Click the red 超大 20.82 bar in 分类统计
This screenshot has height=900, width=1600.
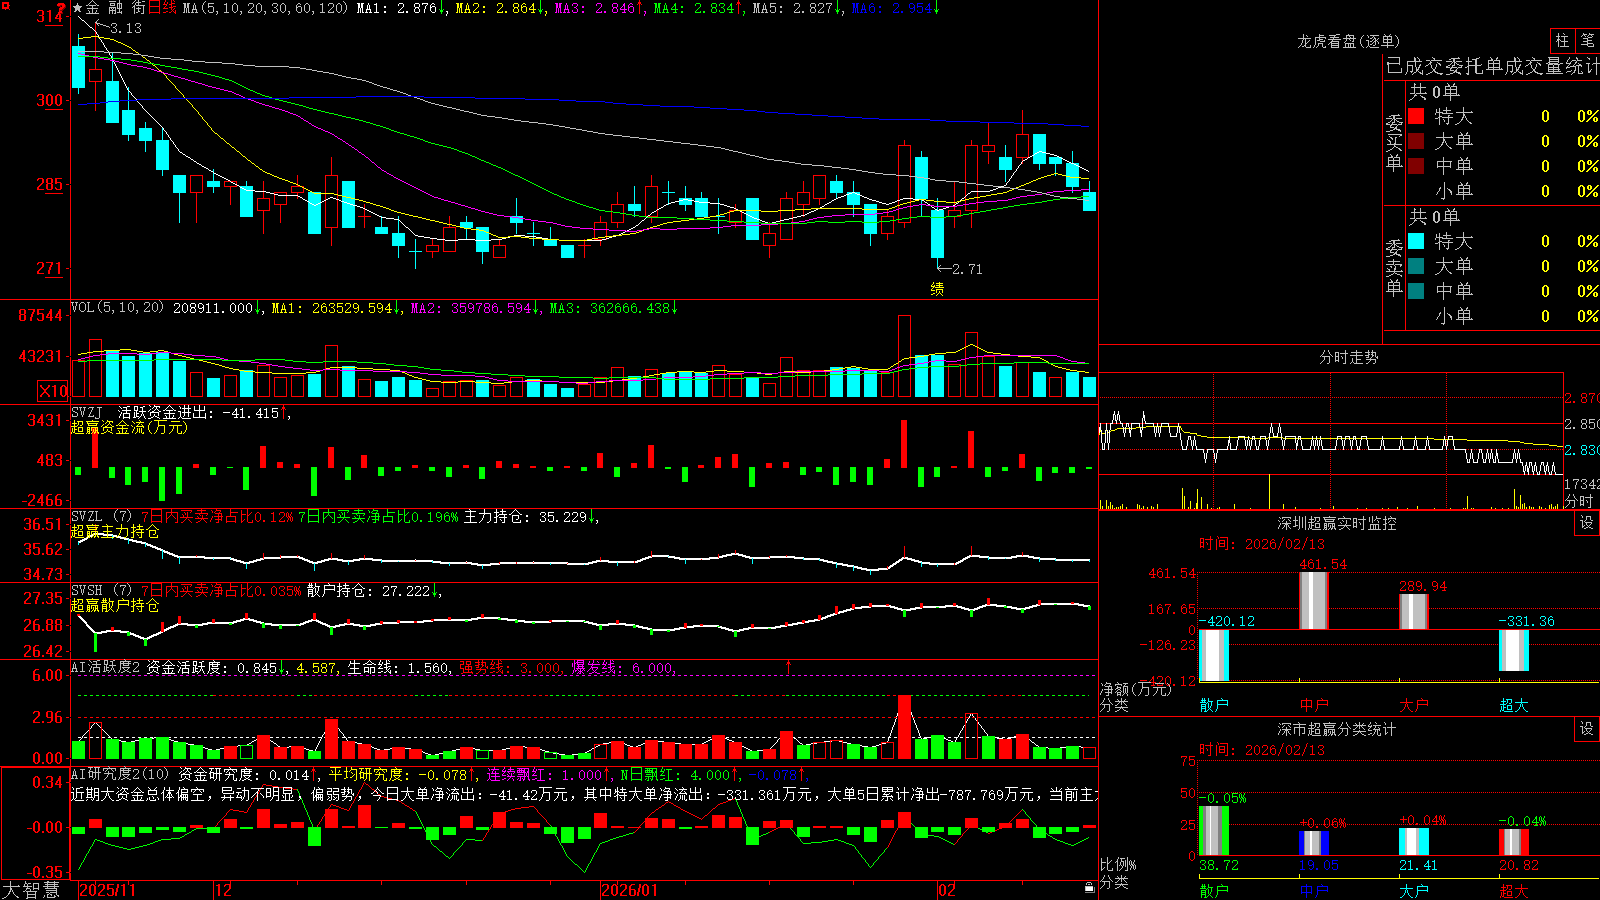tap(1514, 842)
